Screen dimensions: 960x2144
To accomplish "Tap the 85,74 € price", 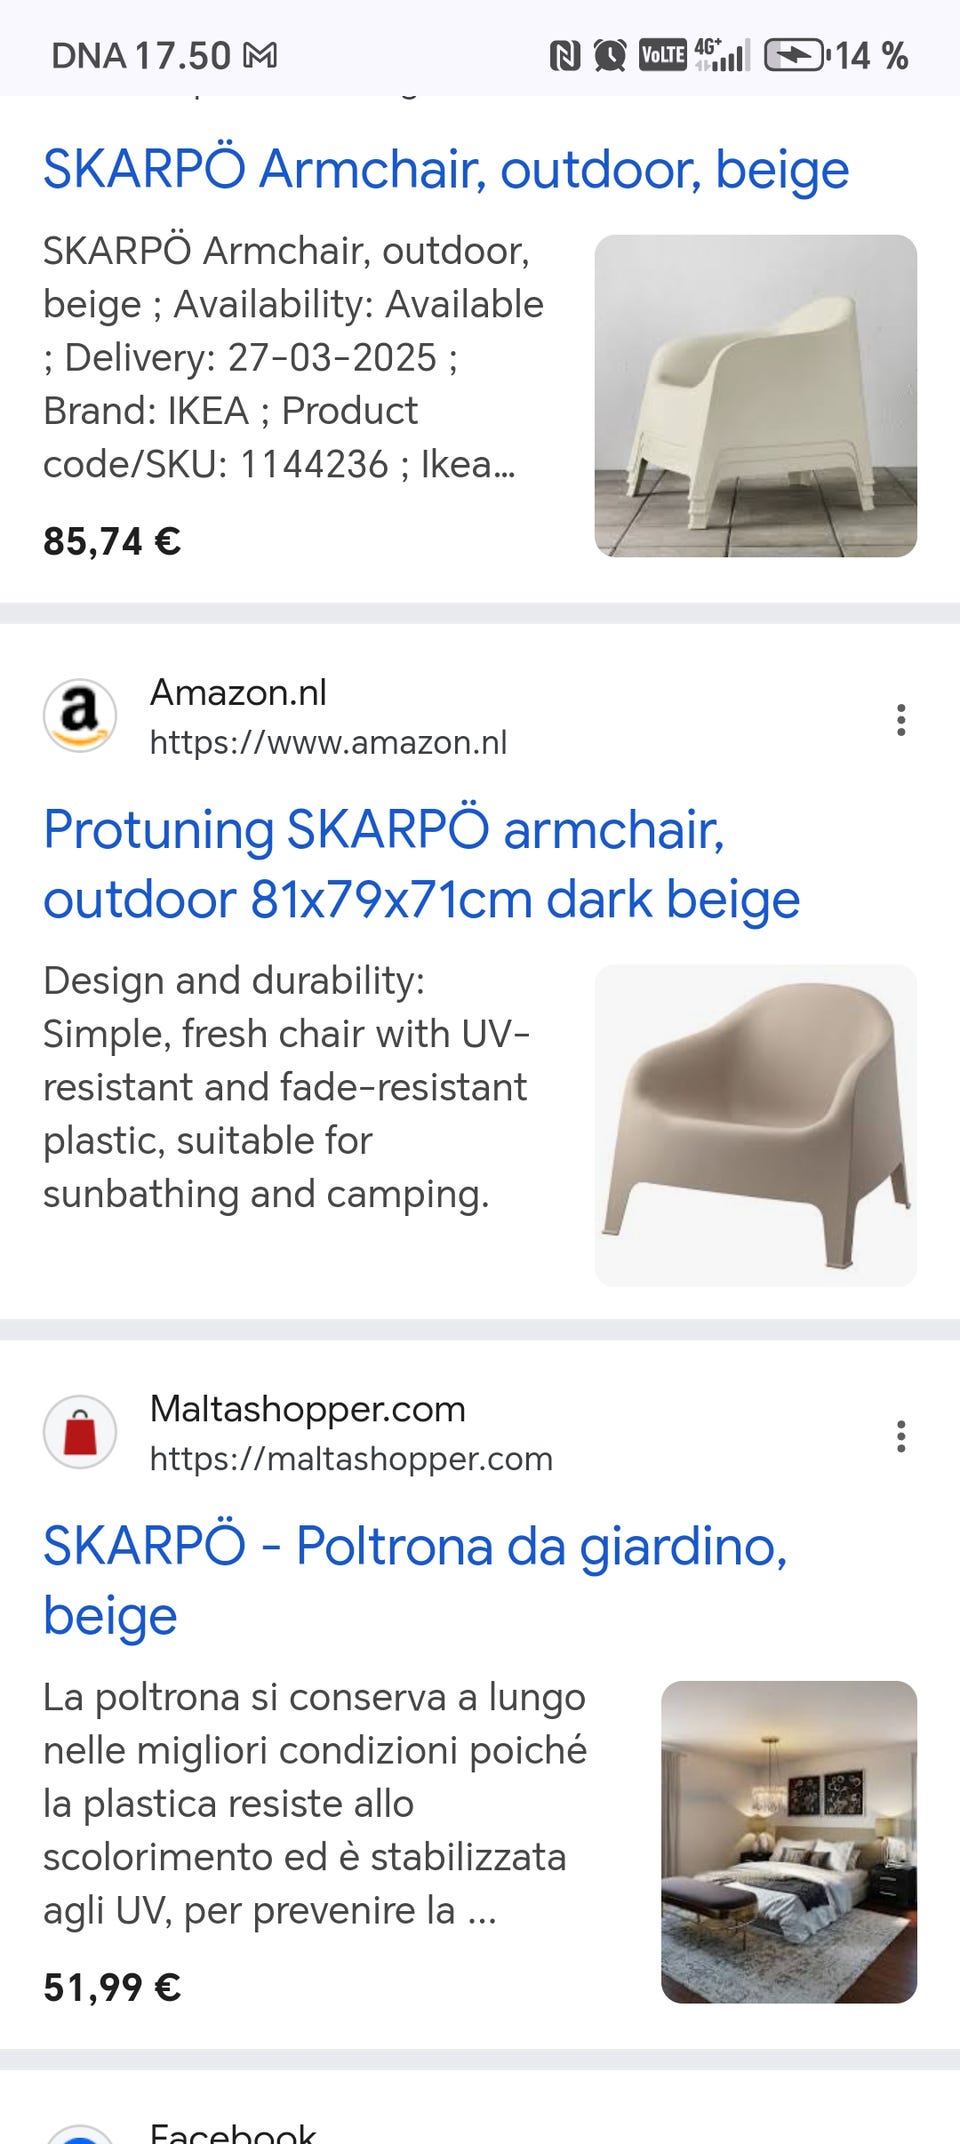I will (x=112, y=542).
